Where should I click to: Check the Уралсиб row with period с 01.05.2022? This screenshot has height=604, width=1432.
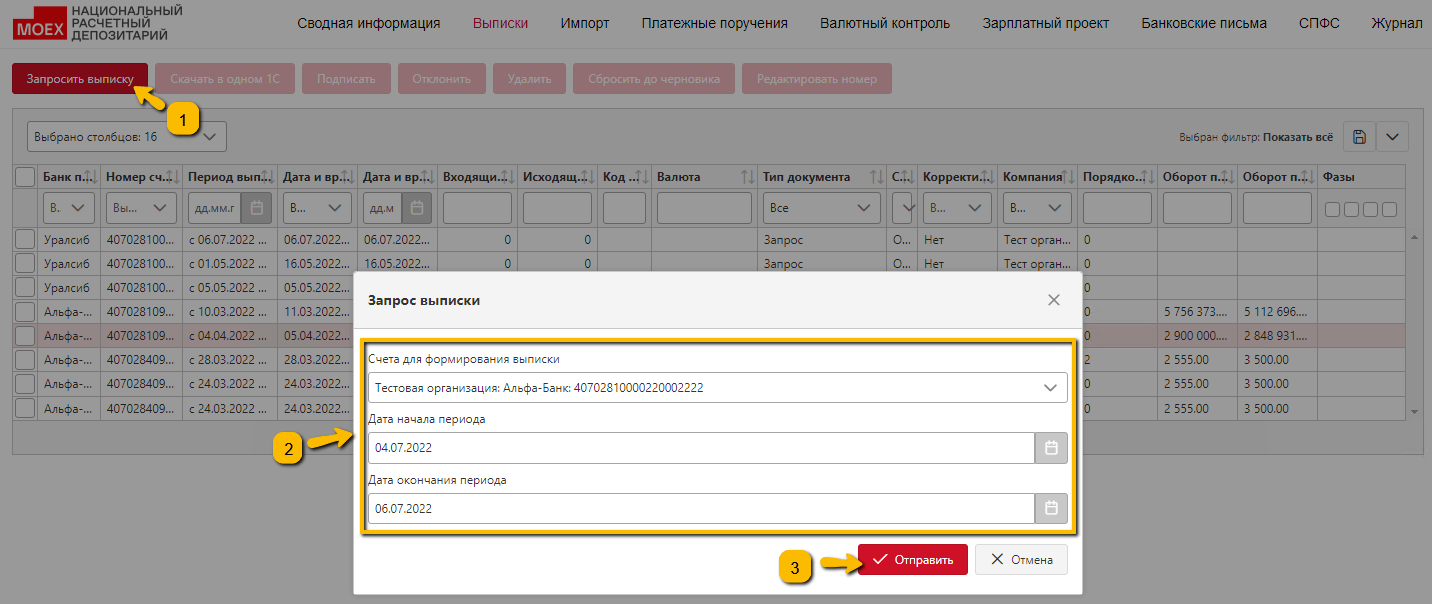click(x=25, y=264)
